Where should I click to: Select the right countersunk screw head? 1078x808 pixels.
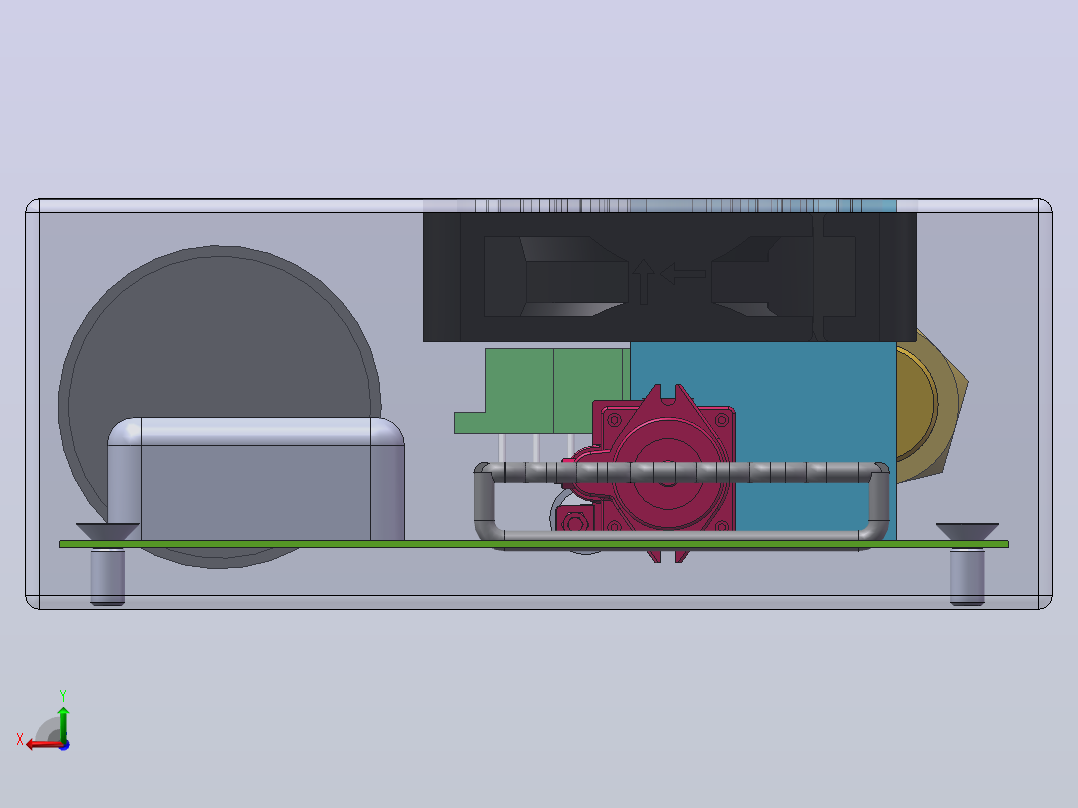pos(967,532)
